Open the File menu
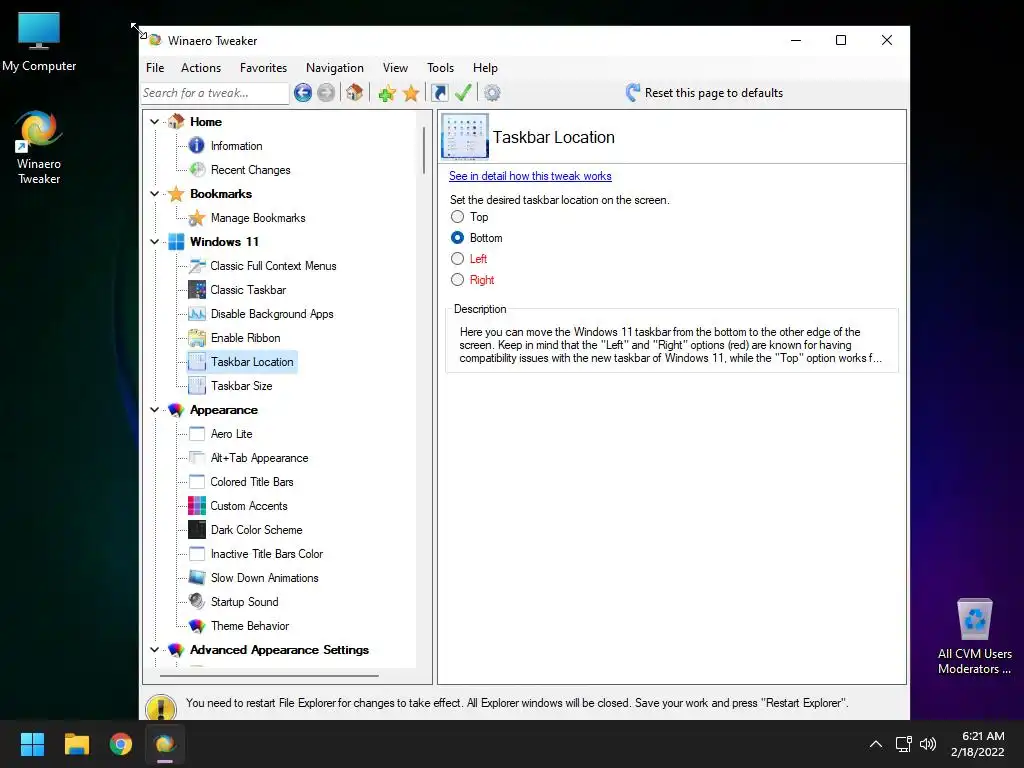The image size is (1024, 768). (x=155, y=68)
